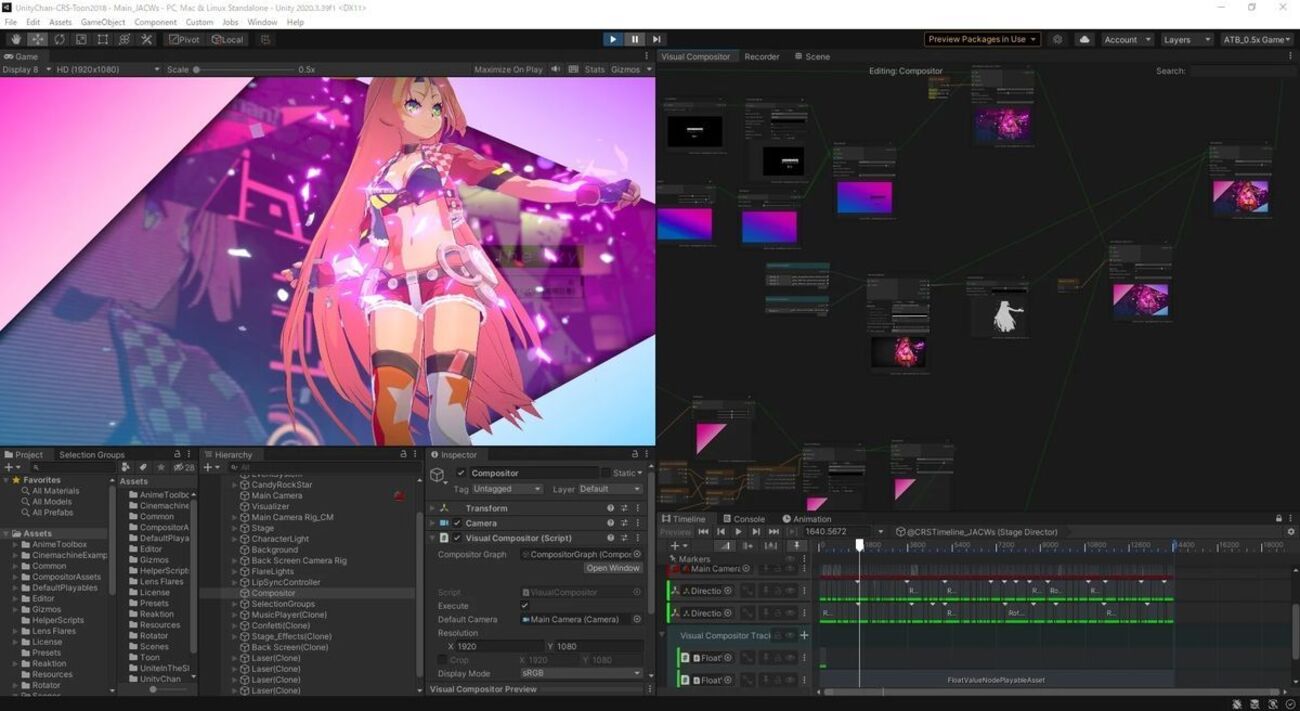Open the Tag dropdown showing Untagged
The height and width of the screenshot is (711, 1300).
[x=507, y=489]
